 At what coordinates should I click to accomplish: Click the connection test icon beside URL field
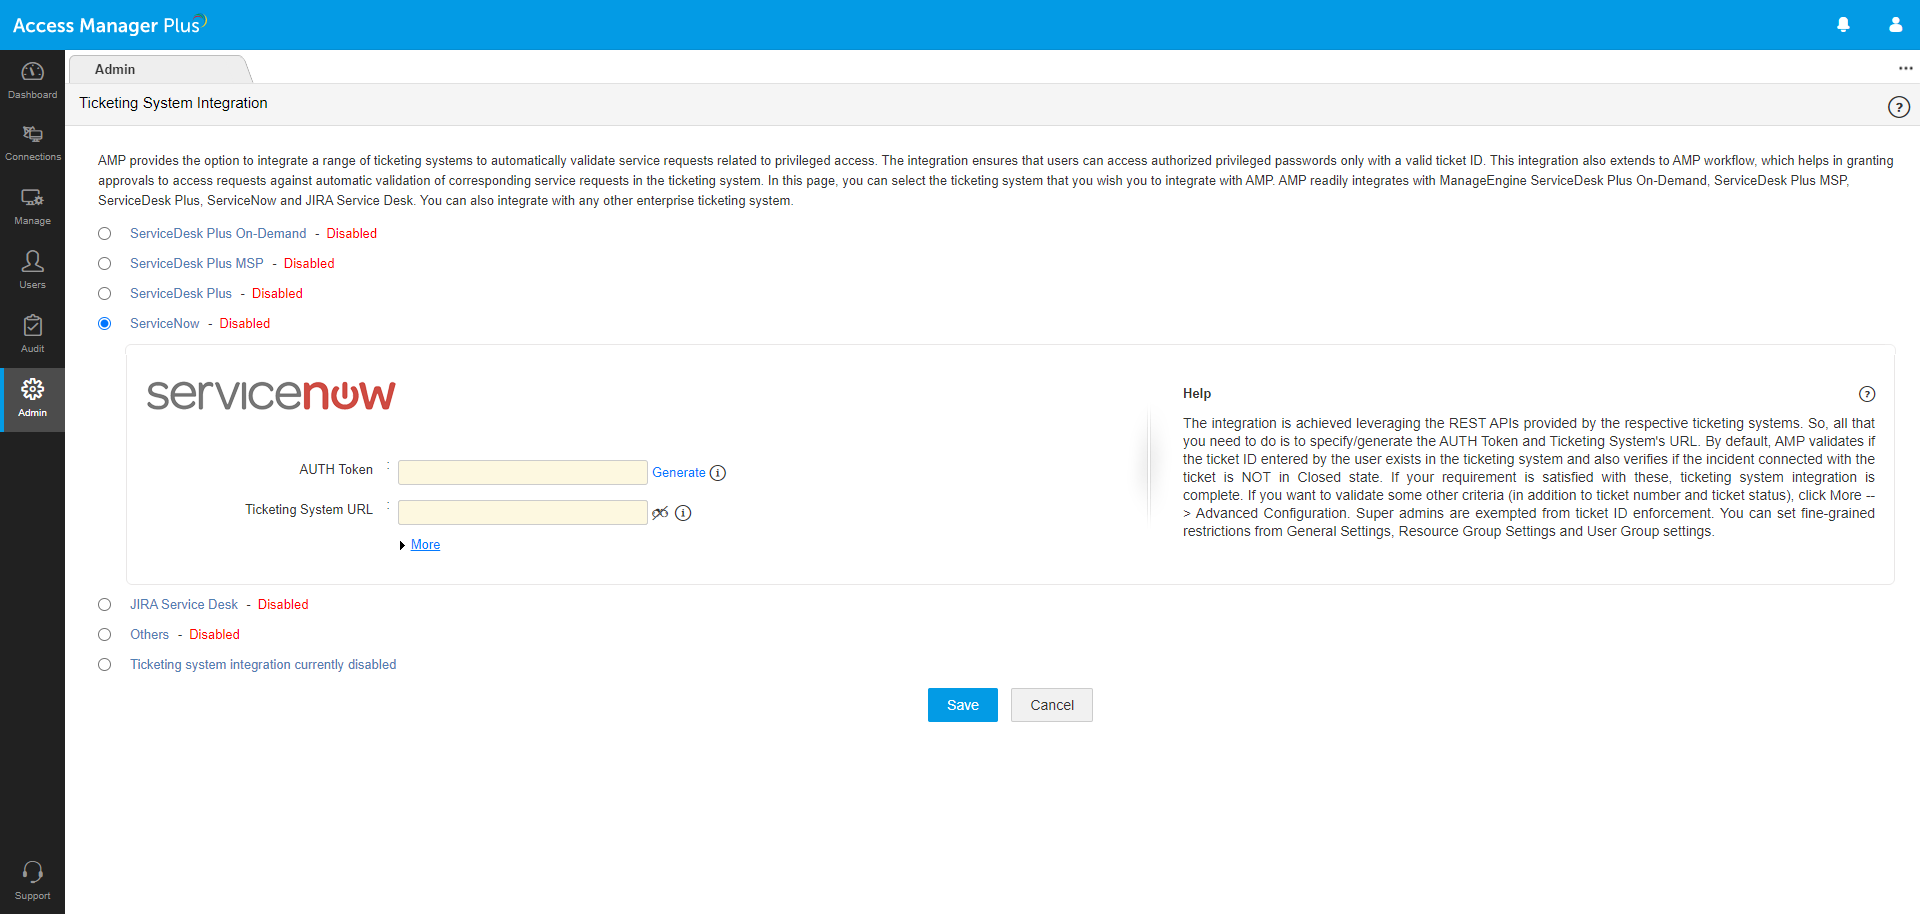click(x=660, y=513)
